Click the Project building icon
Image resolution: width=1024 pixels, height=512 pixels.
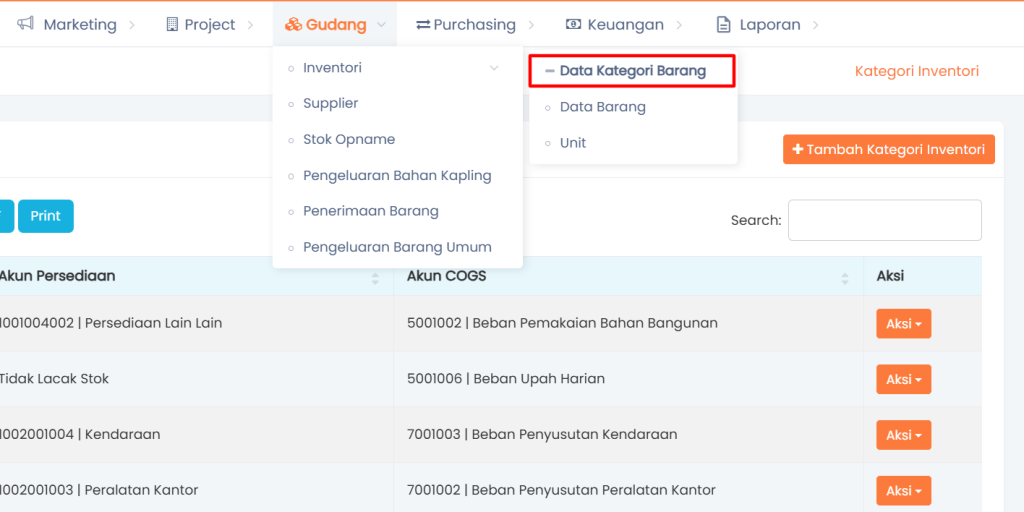[x=172, y=24]
